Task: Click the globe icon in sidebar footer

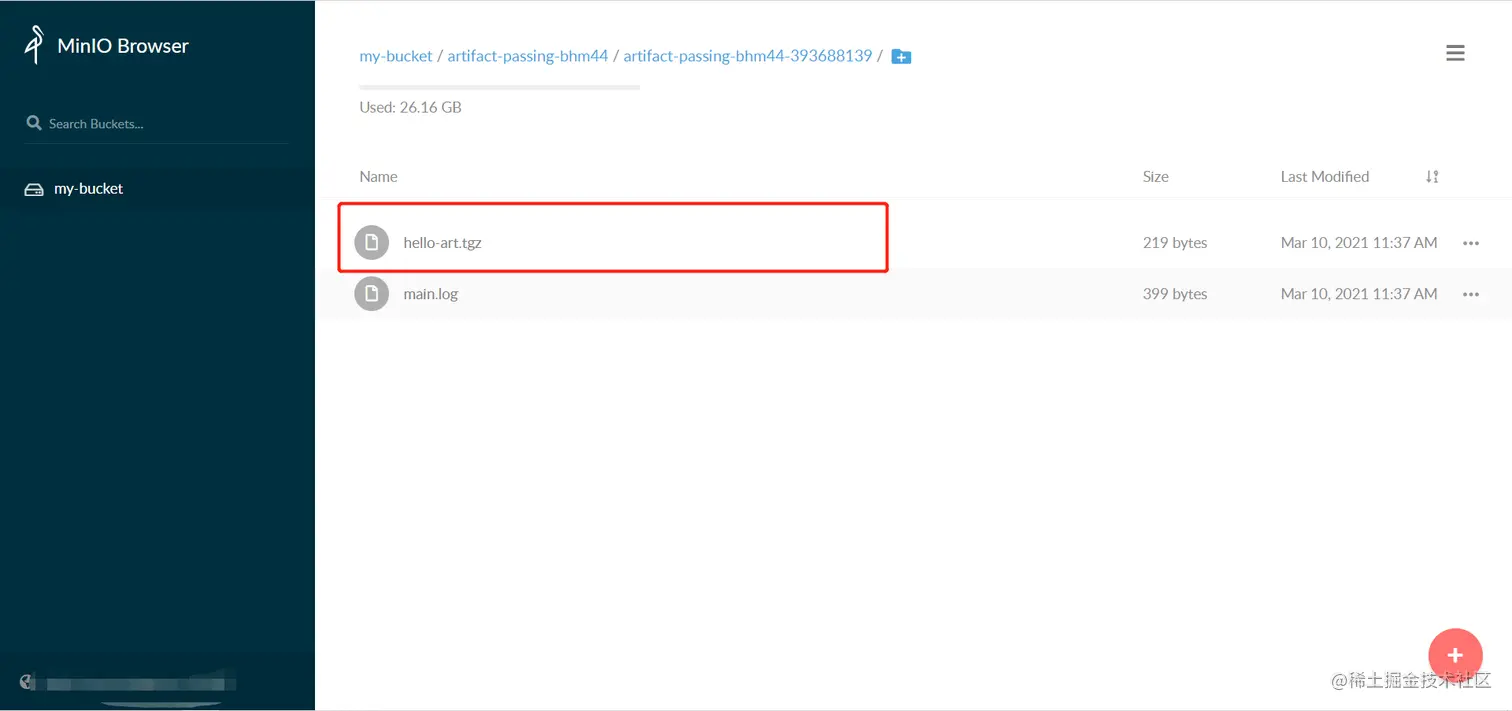Action: 28,682
